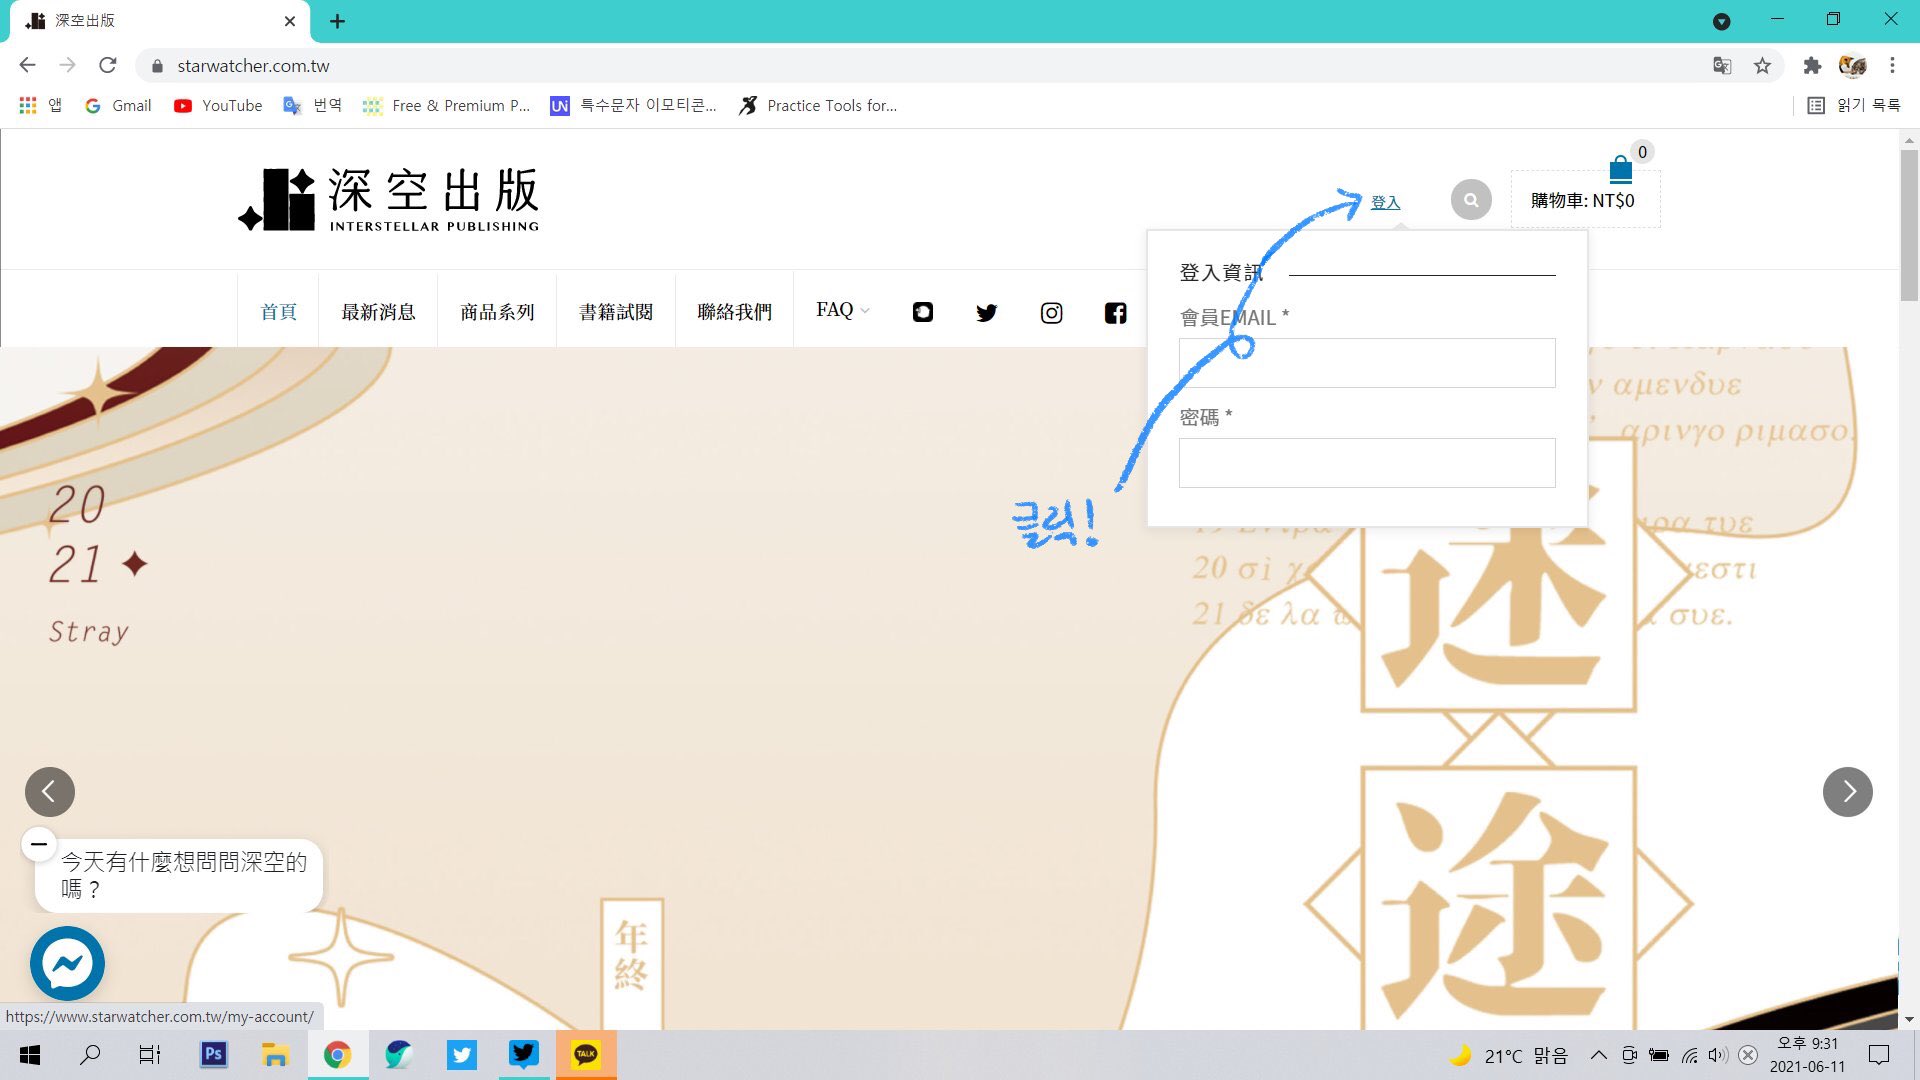Viewport: 1920px width, 1080px height.
Task: Open the Chrome three-dot menu
Action: tap(1892, 66)
